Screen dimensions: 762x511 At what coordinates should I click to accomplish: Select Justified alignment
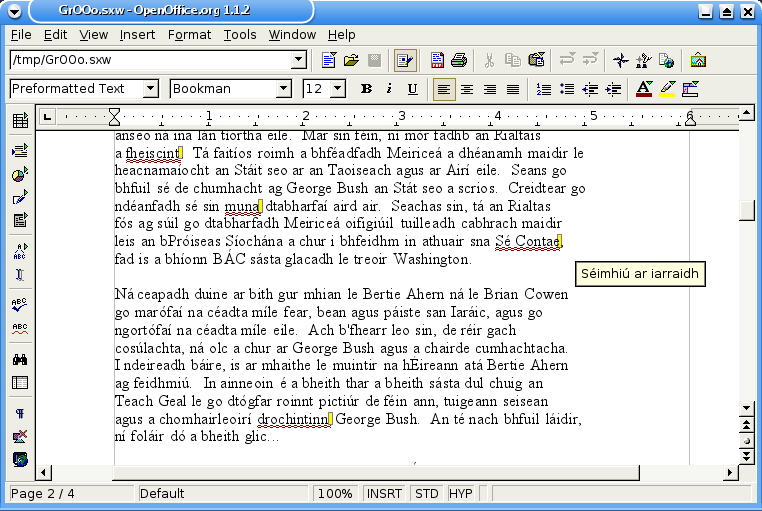(513, 89)
